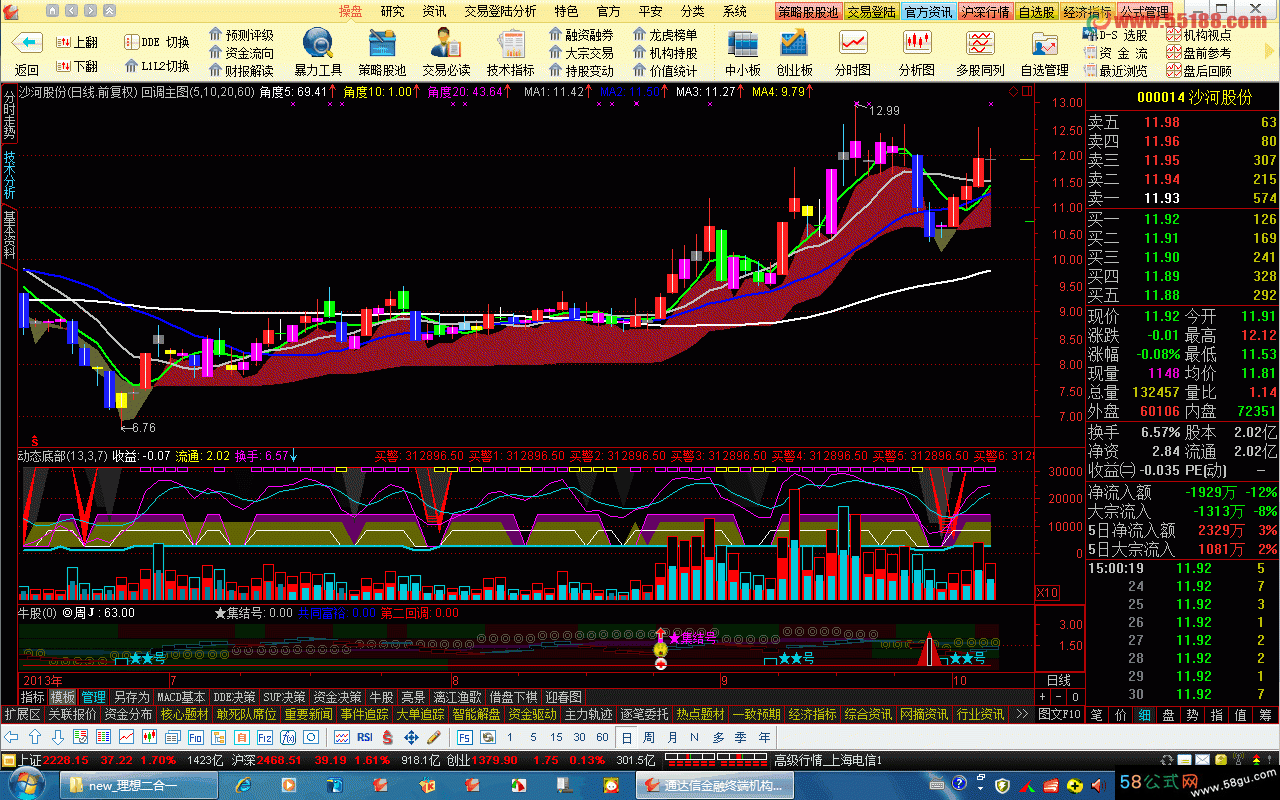Click 下翻 page-down toolbar item

pos(77,66)
